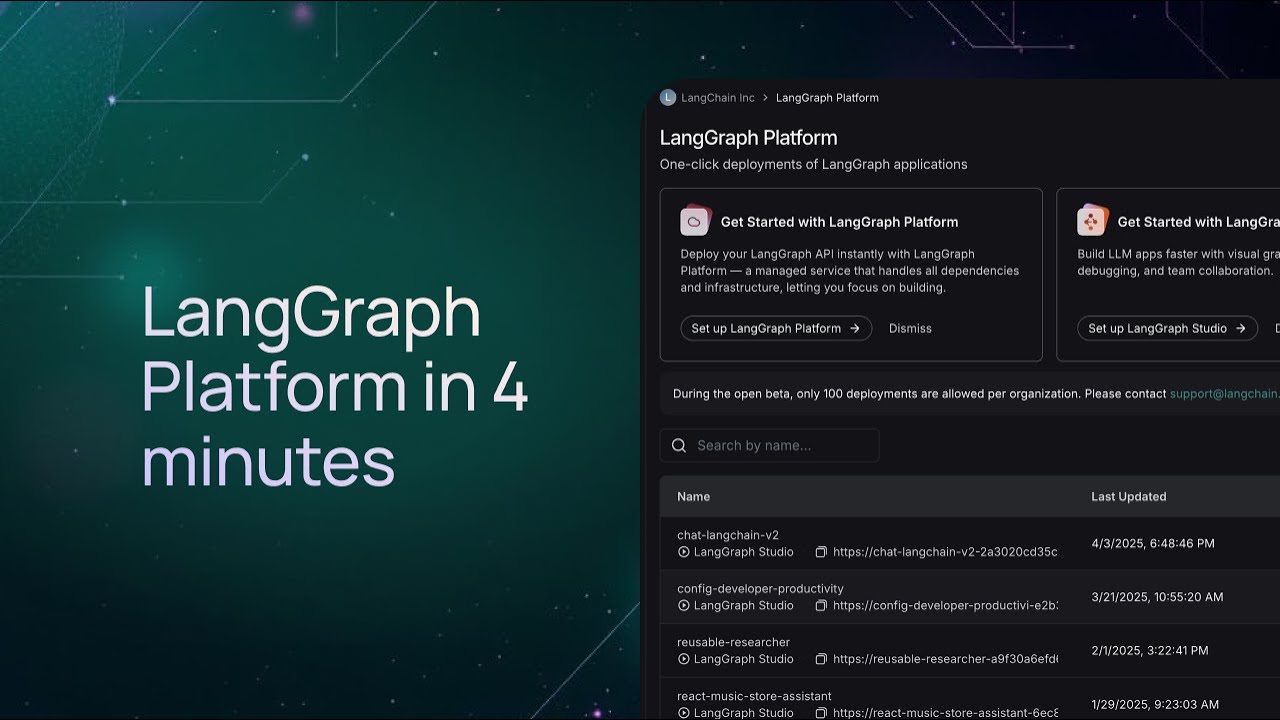Sort by Last Updated column header
Viewport: 1280px width, 720px height.
(1128, 497)
